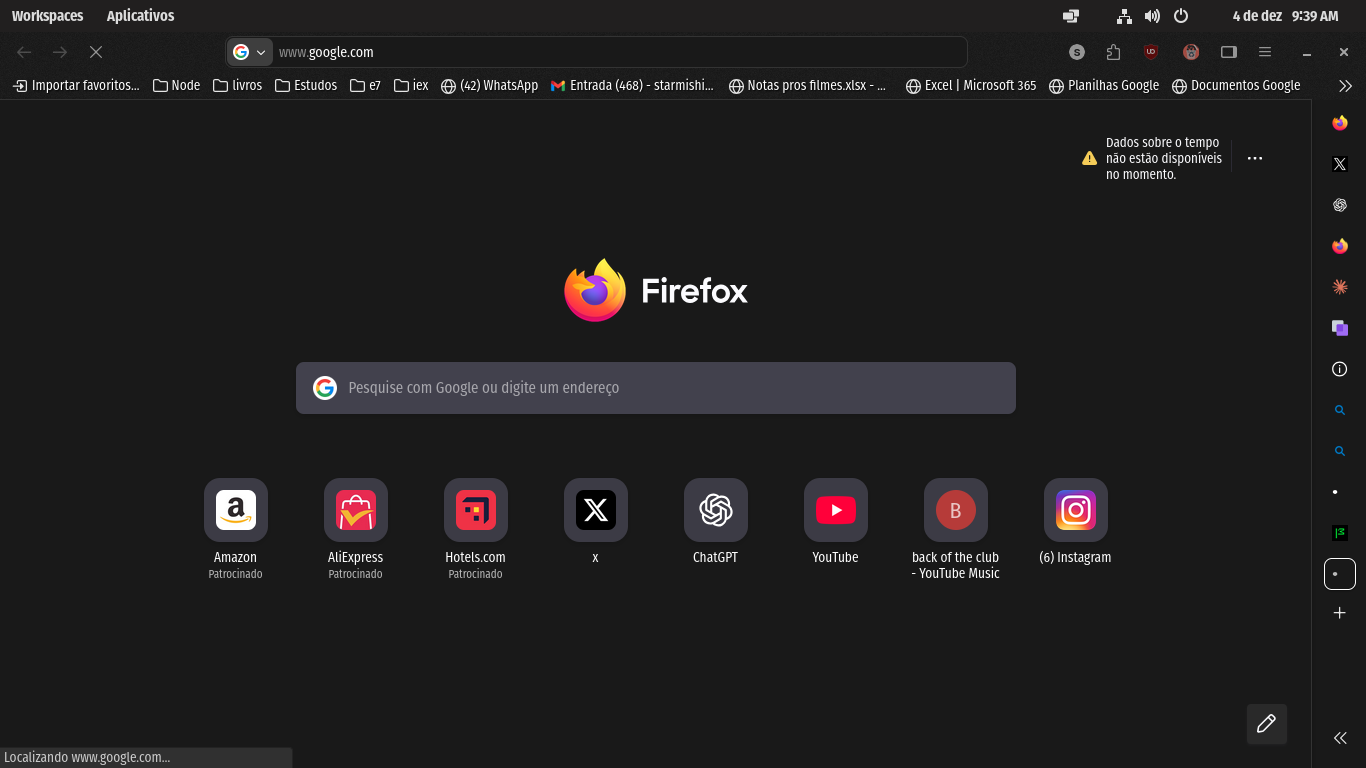The height and width of the screenshot is (768, 1366).
Task: Switch to the orange starburst vertical tab
Action: click(x=1340, y=287)
